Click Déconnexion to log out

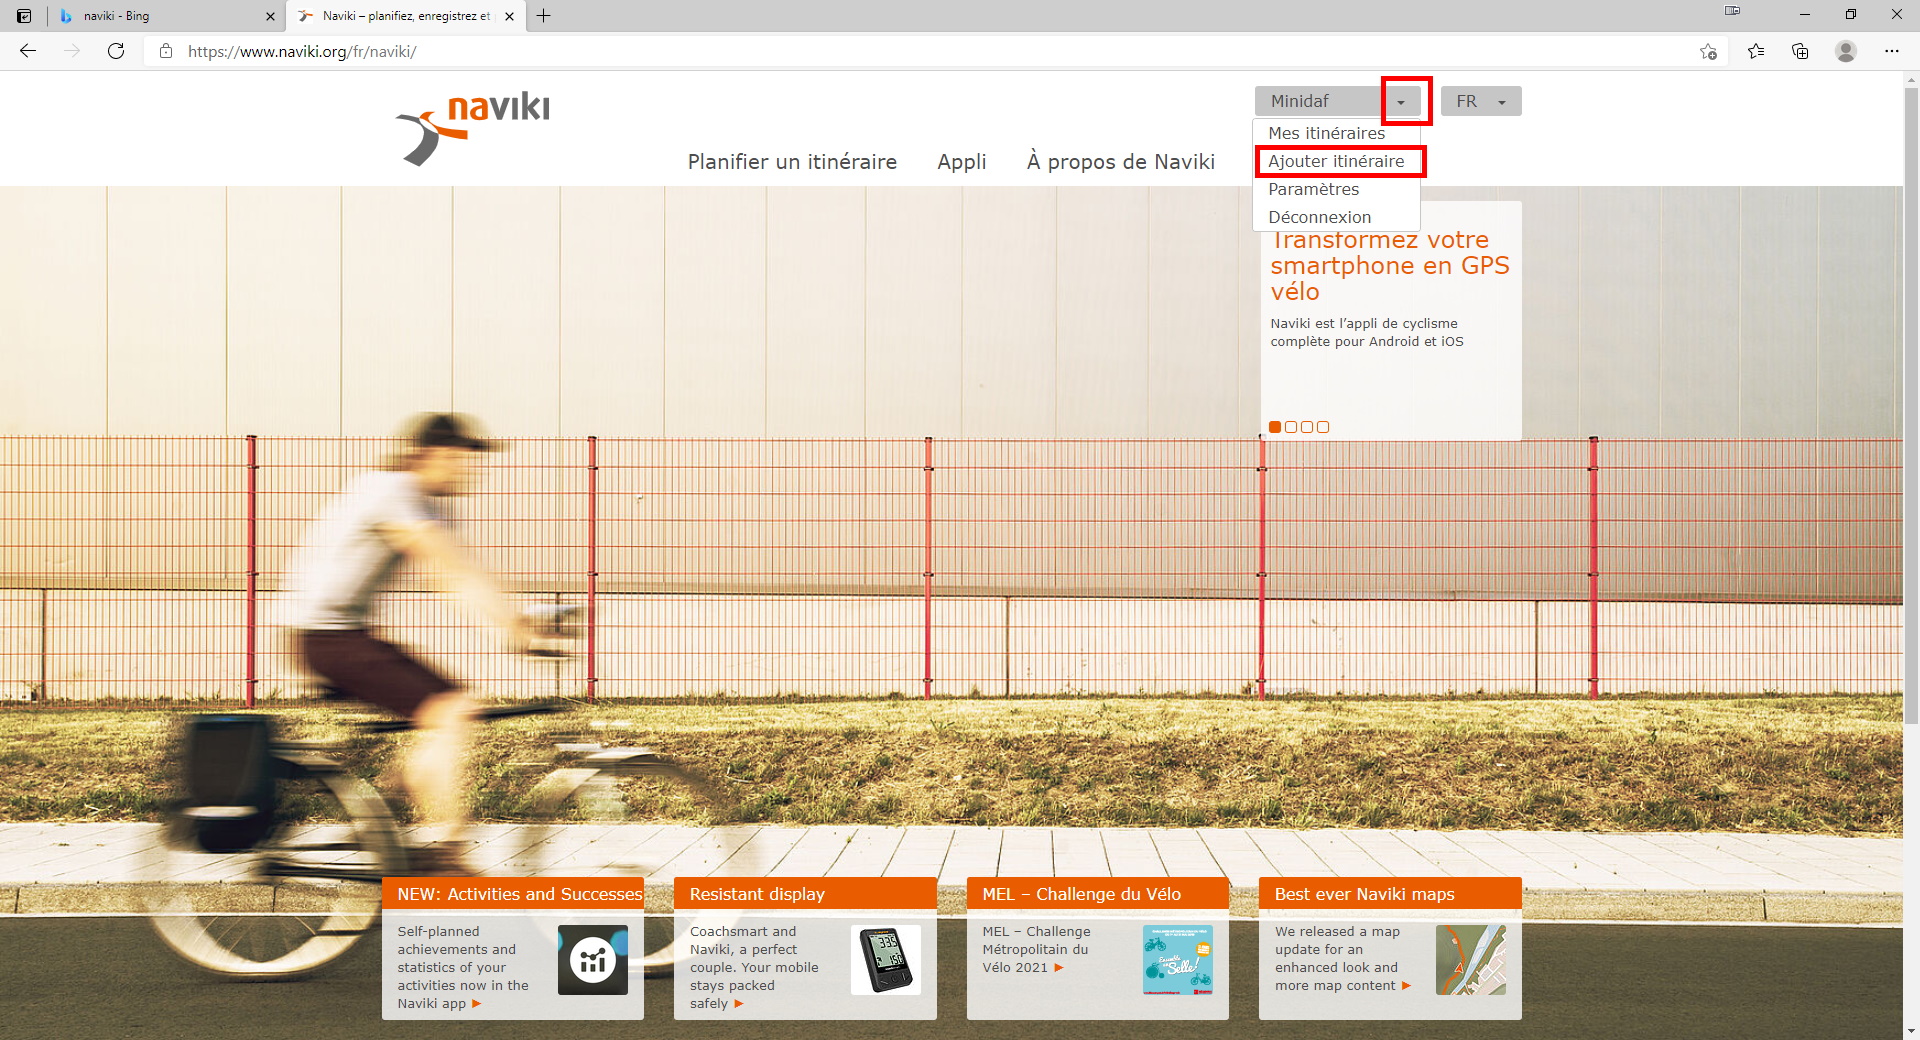tap(1319, 217)
